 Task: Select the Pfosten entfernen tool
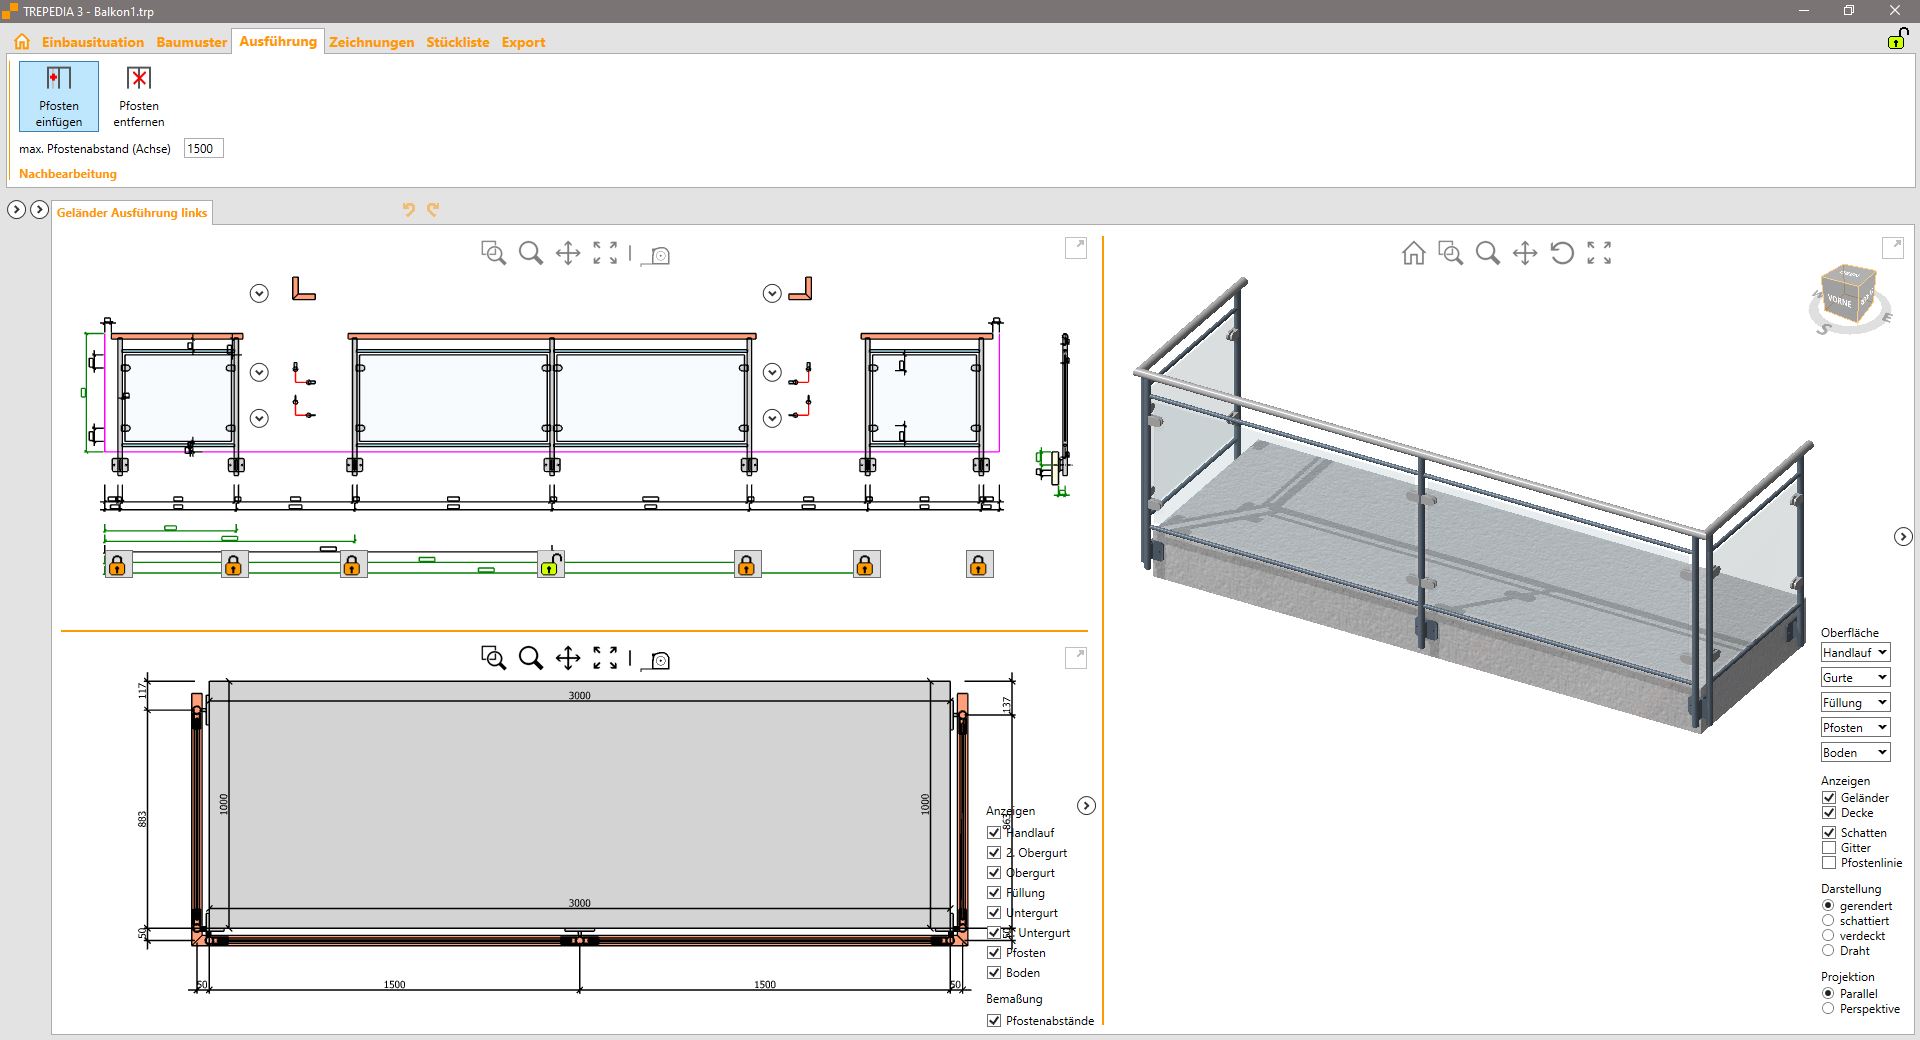[139, 96]
